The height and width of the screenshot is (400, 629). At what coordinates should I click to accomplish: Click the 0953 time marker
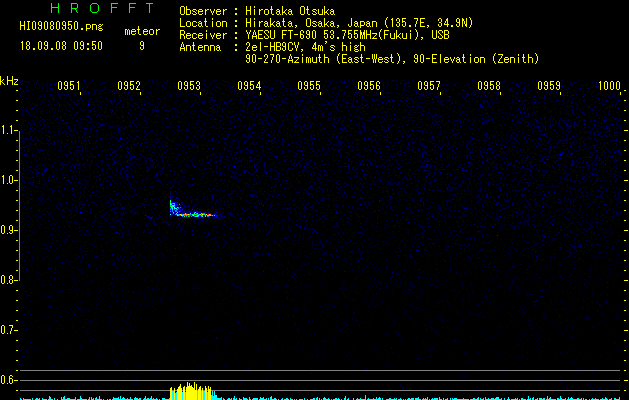(x=189, y=86)
